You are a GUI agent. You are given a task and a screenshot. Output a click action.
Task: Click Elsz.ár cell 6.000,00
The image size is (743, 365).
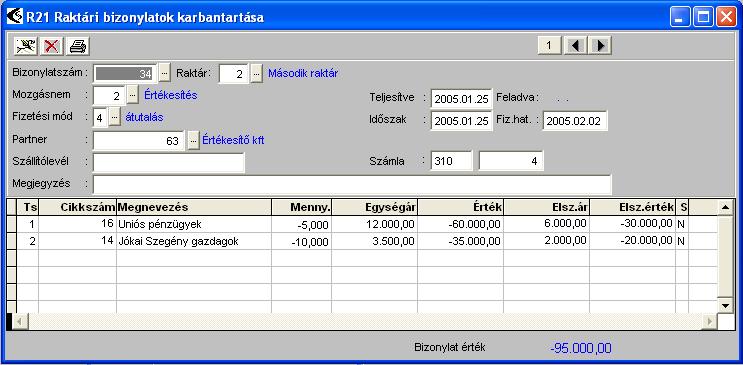(547, 224)
